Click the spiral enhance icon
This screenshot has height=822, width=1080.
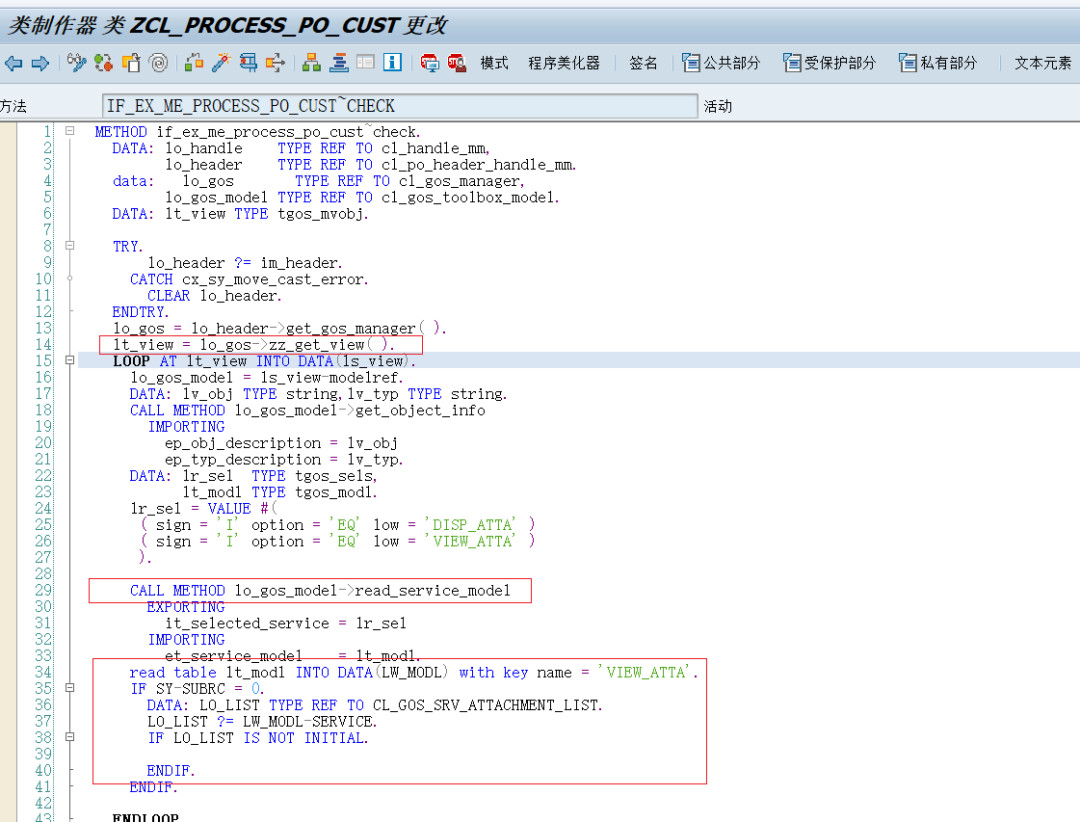pyautogui.click(x=158, y=63)
